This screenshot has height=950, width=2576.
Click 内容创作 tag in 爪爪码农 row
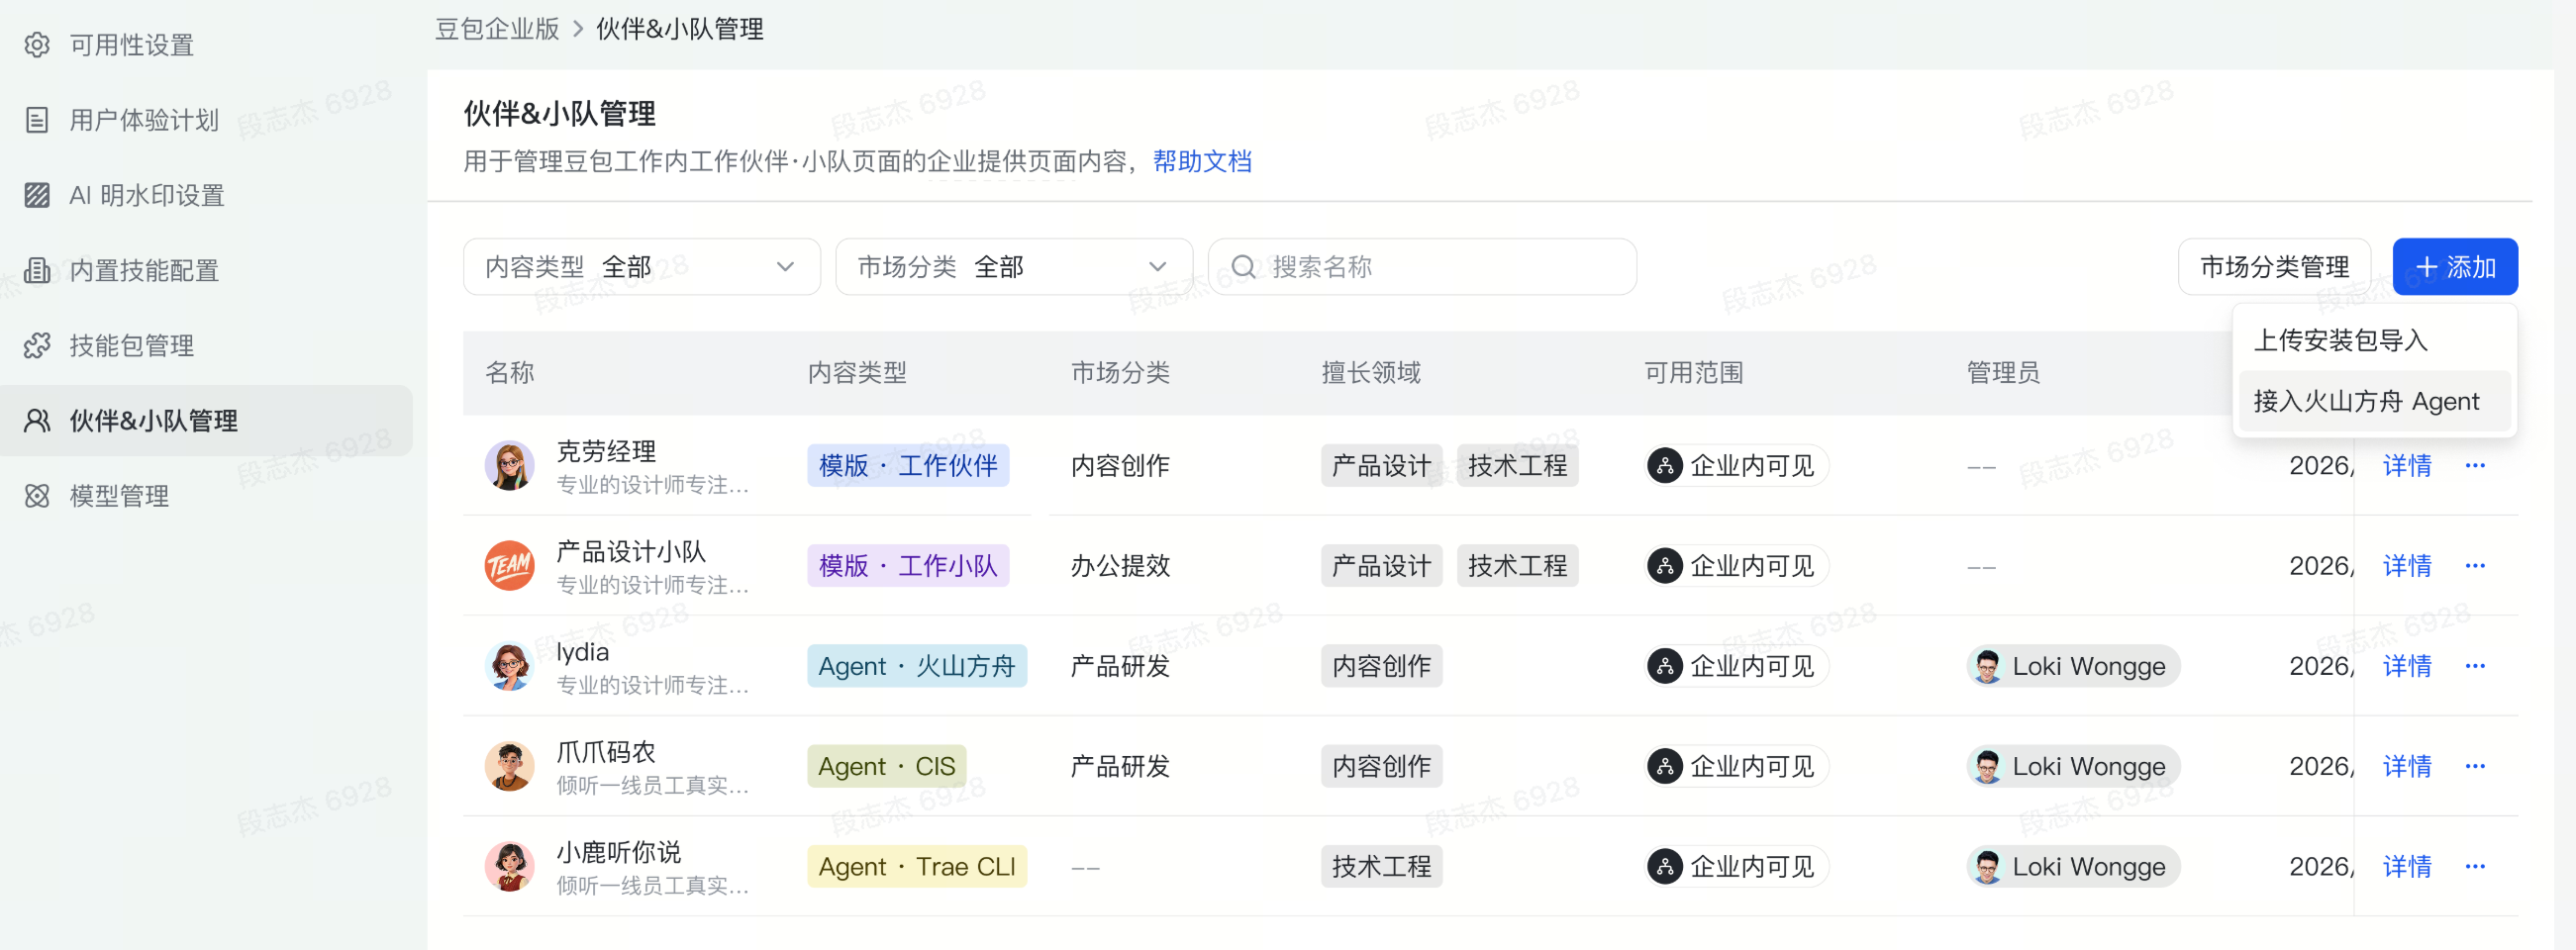tap(1381, 766)
